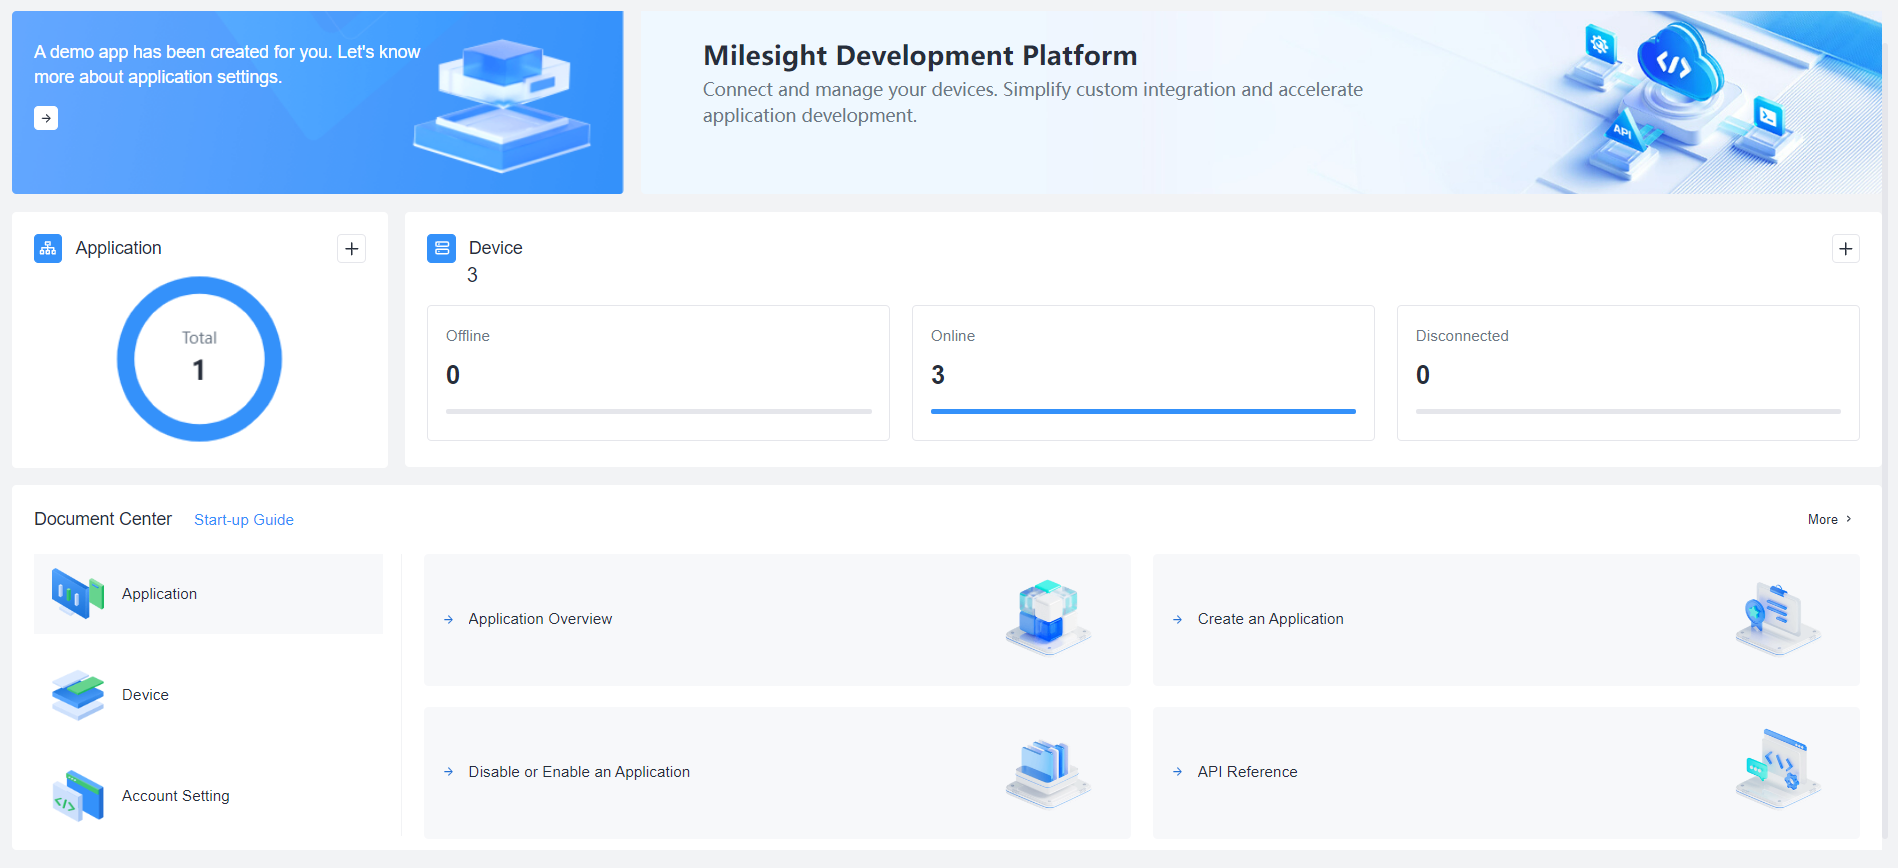The image size is (1898, 868).
Task: Click the Application panel header icon
Action: [48, 248]
